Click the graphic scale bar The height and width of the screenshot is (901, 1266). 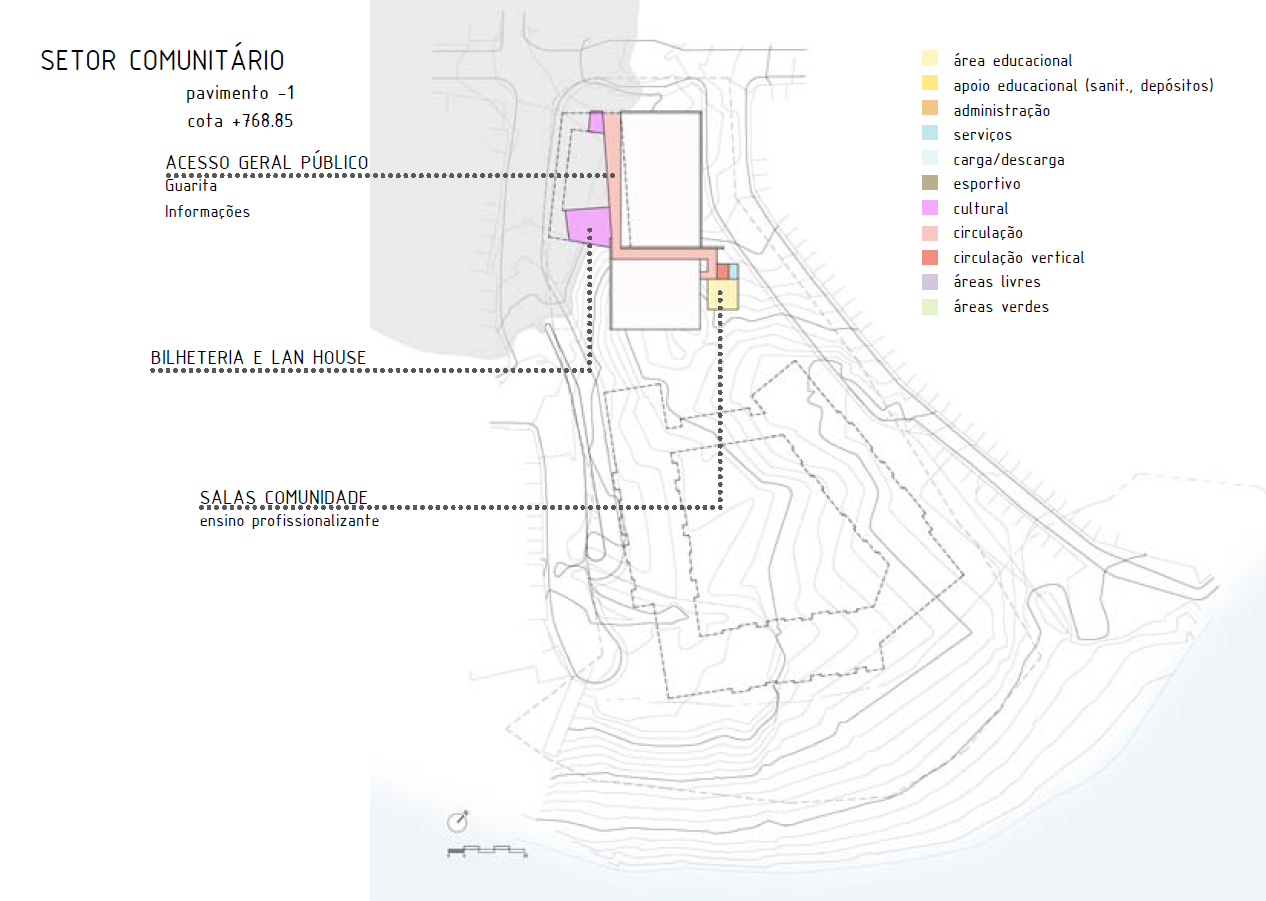487,851
